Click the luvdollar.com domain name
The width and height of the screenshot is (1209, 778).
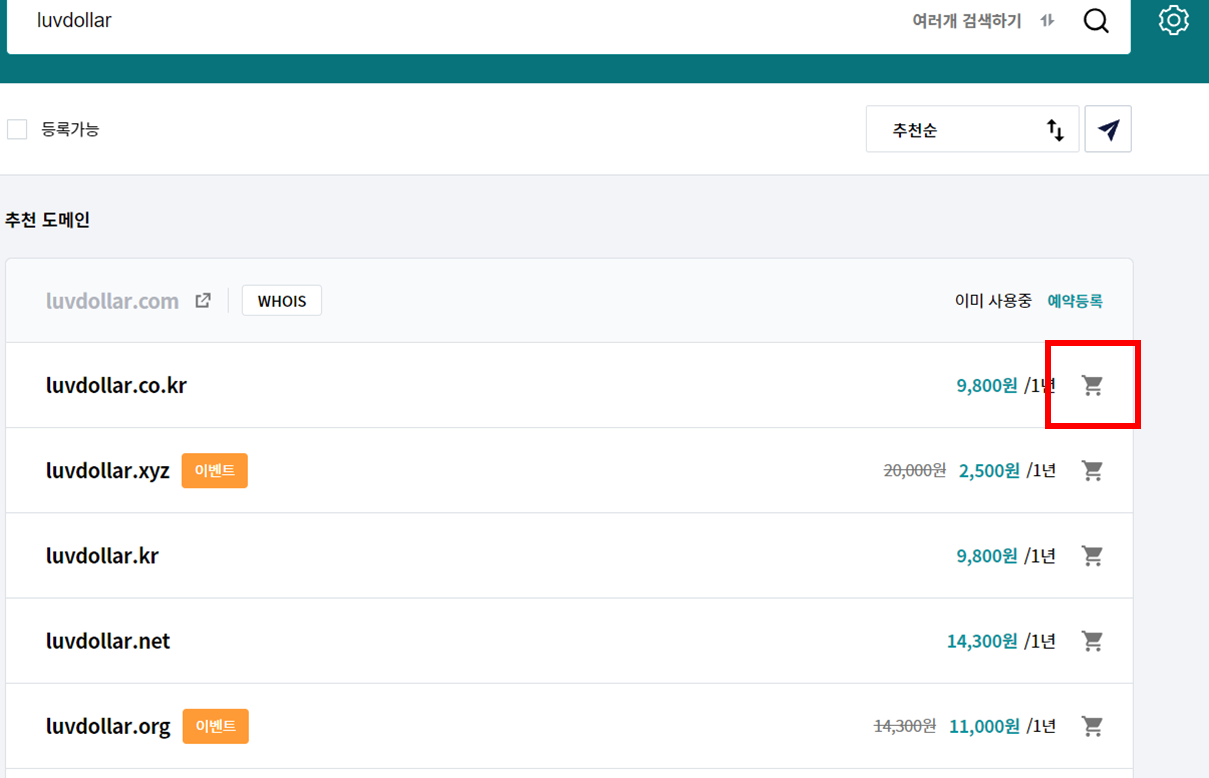point(112,300)
